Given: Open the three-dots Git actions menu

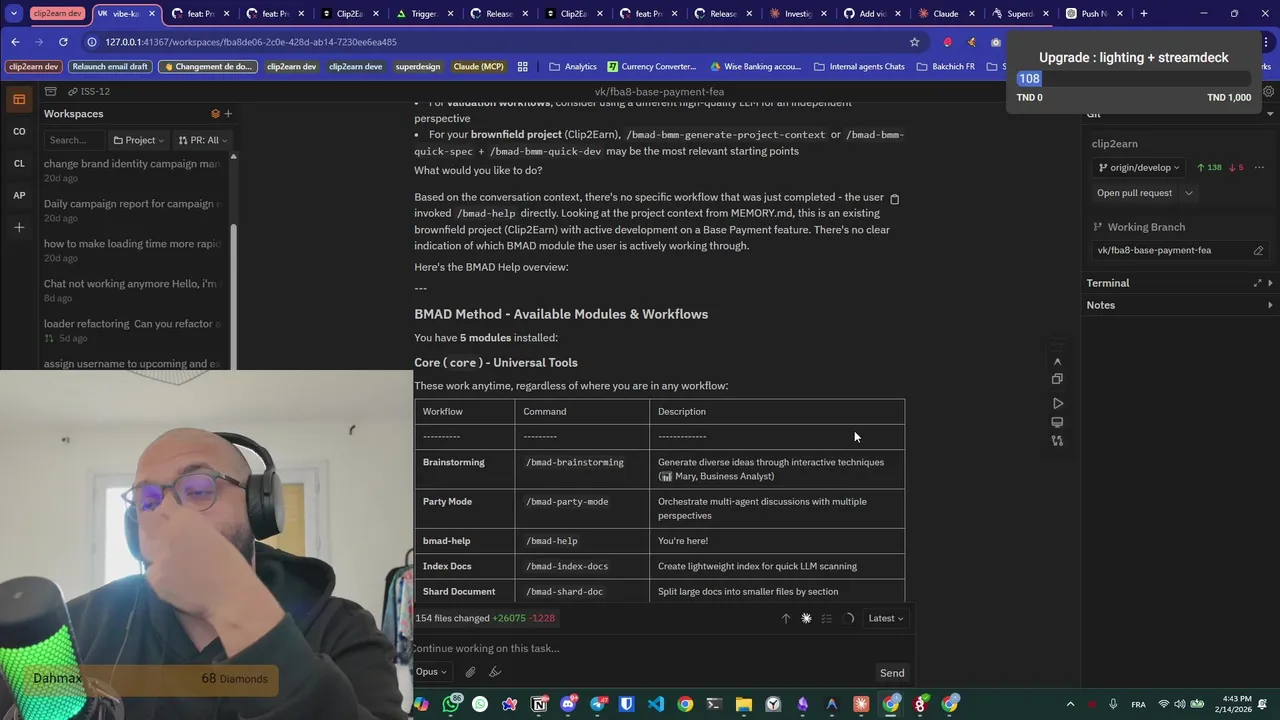Looking at the screenshot, I should (x=1259, y=168).
